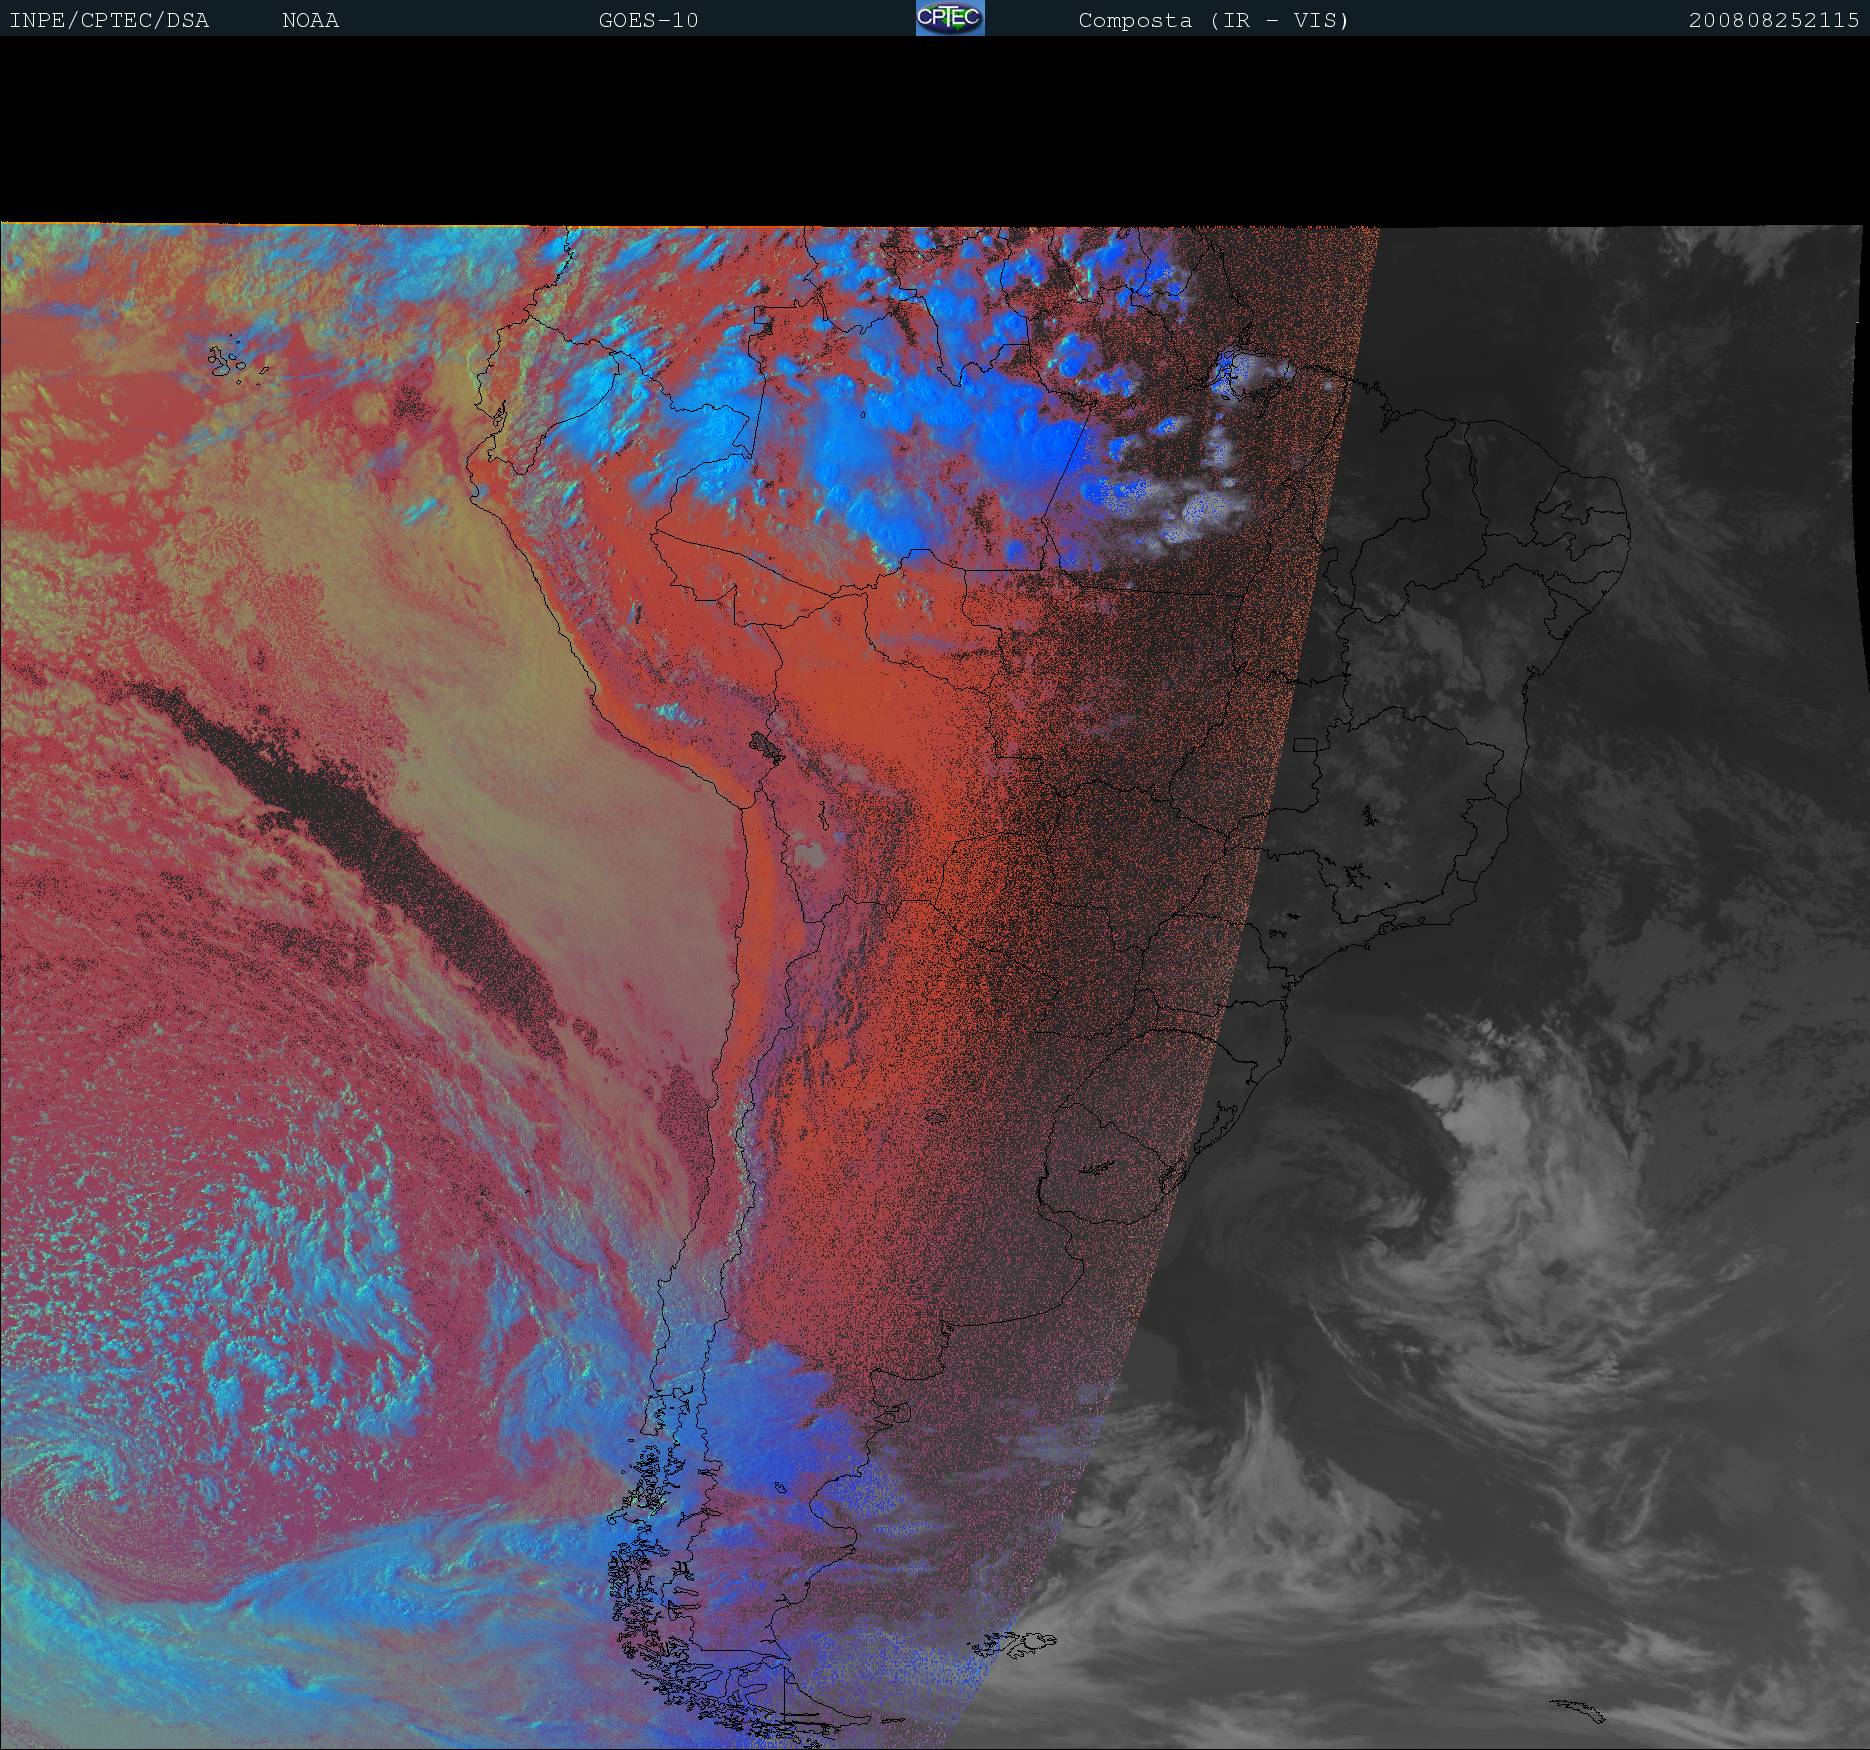Click the CPTEC logo in the header
This screenshot has width=1870, height=1750.
click(x=949, y=18)
